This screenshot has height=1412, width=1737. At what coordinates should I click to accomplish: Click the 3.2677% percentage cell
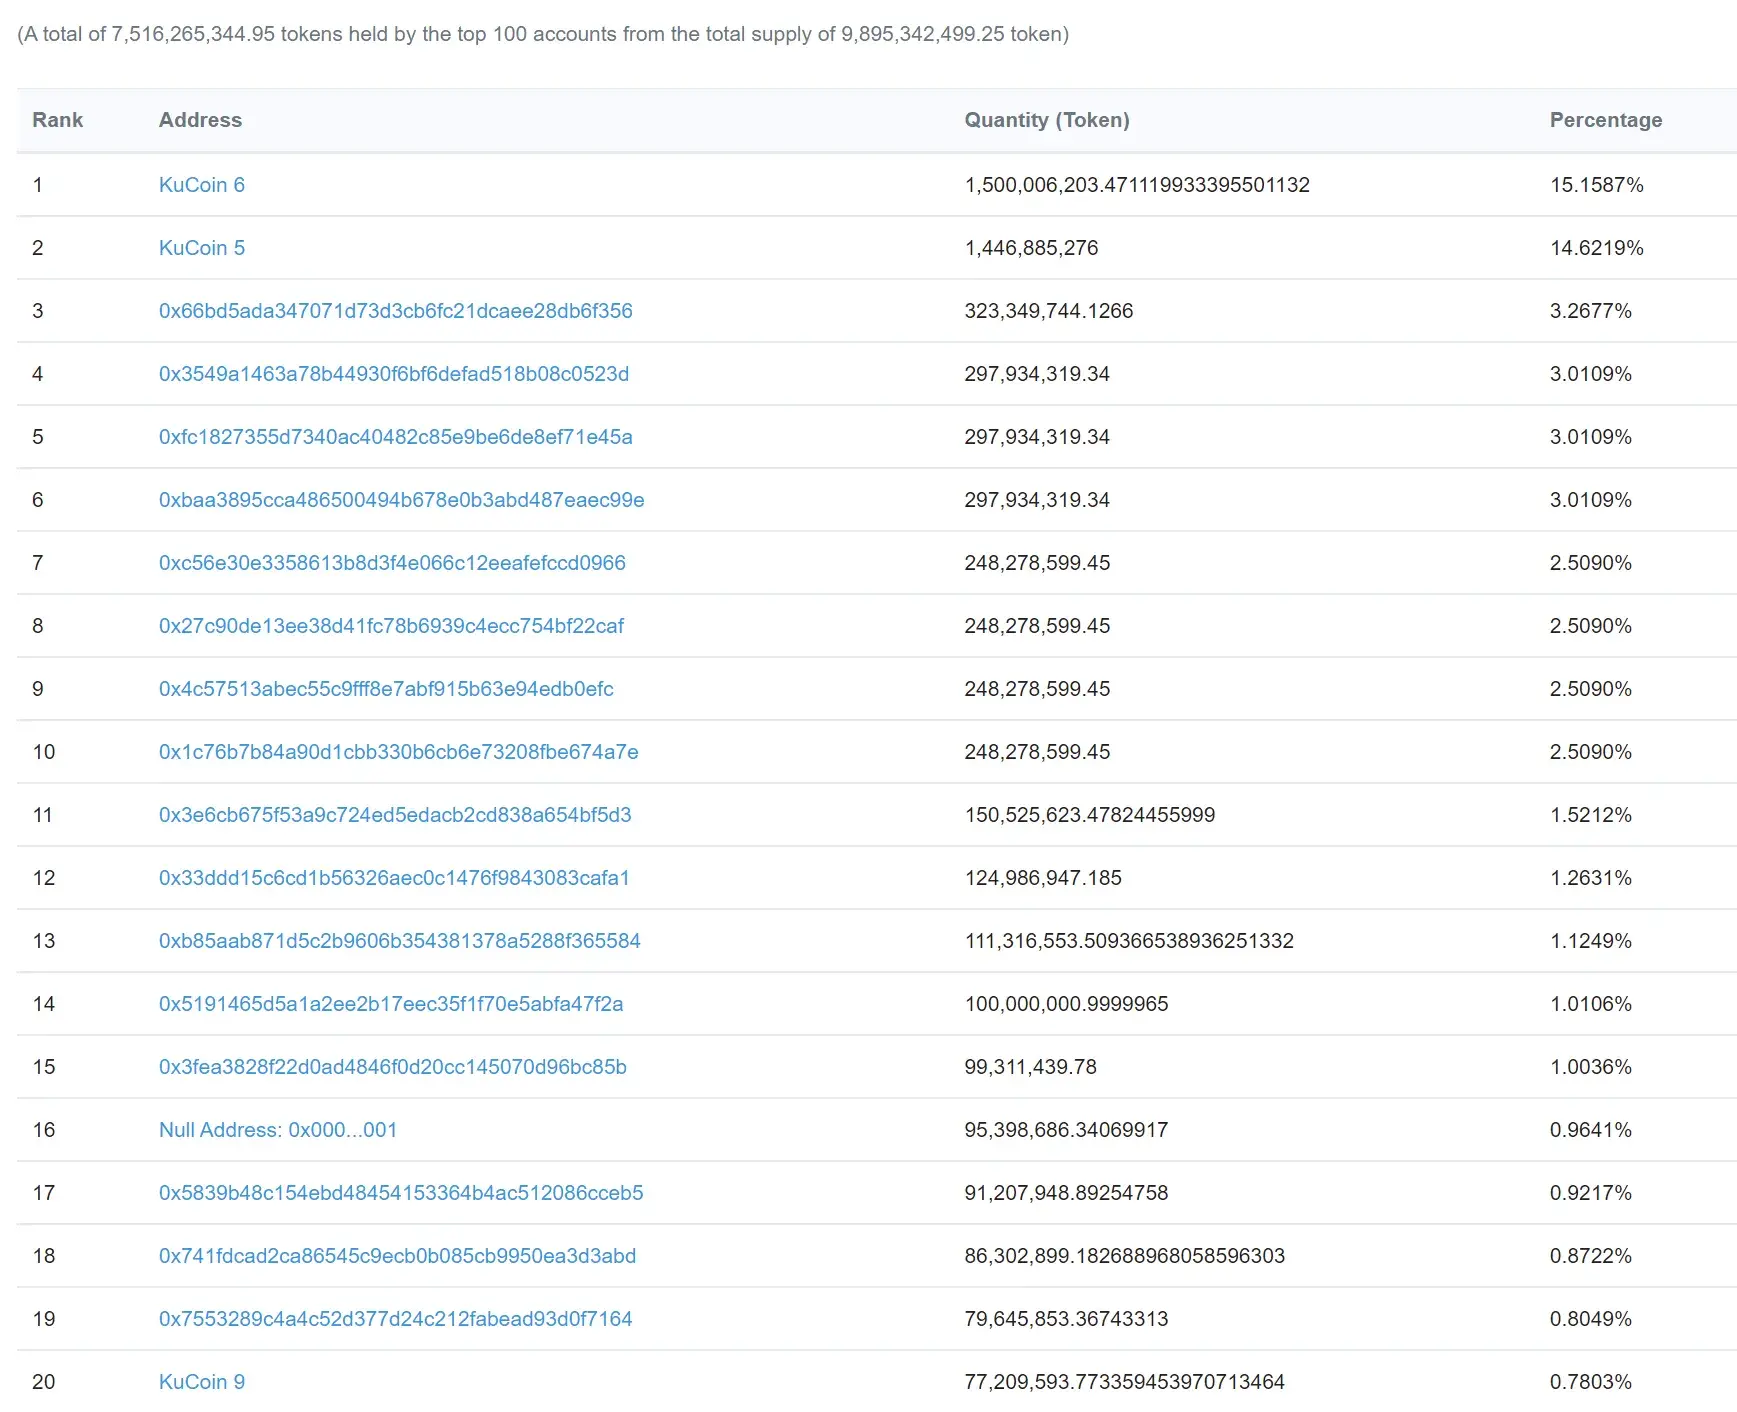click(1591, 311)
